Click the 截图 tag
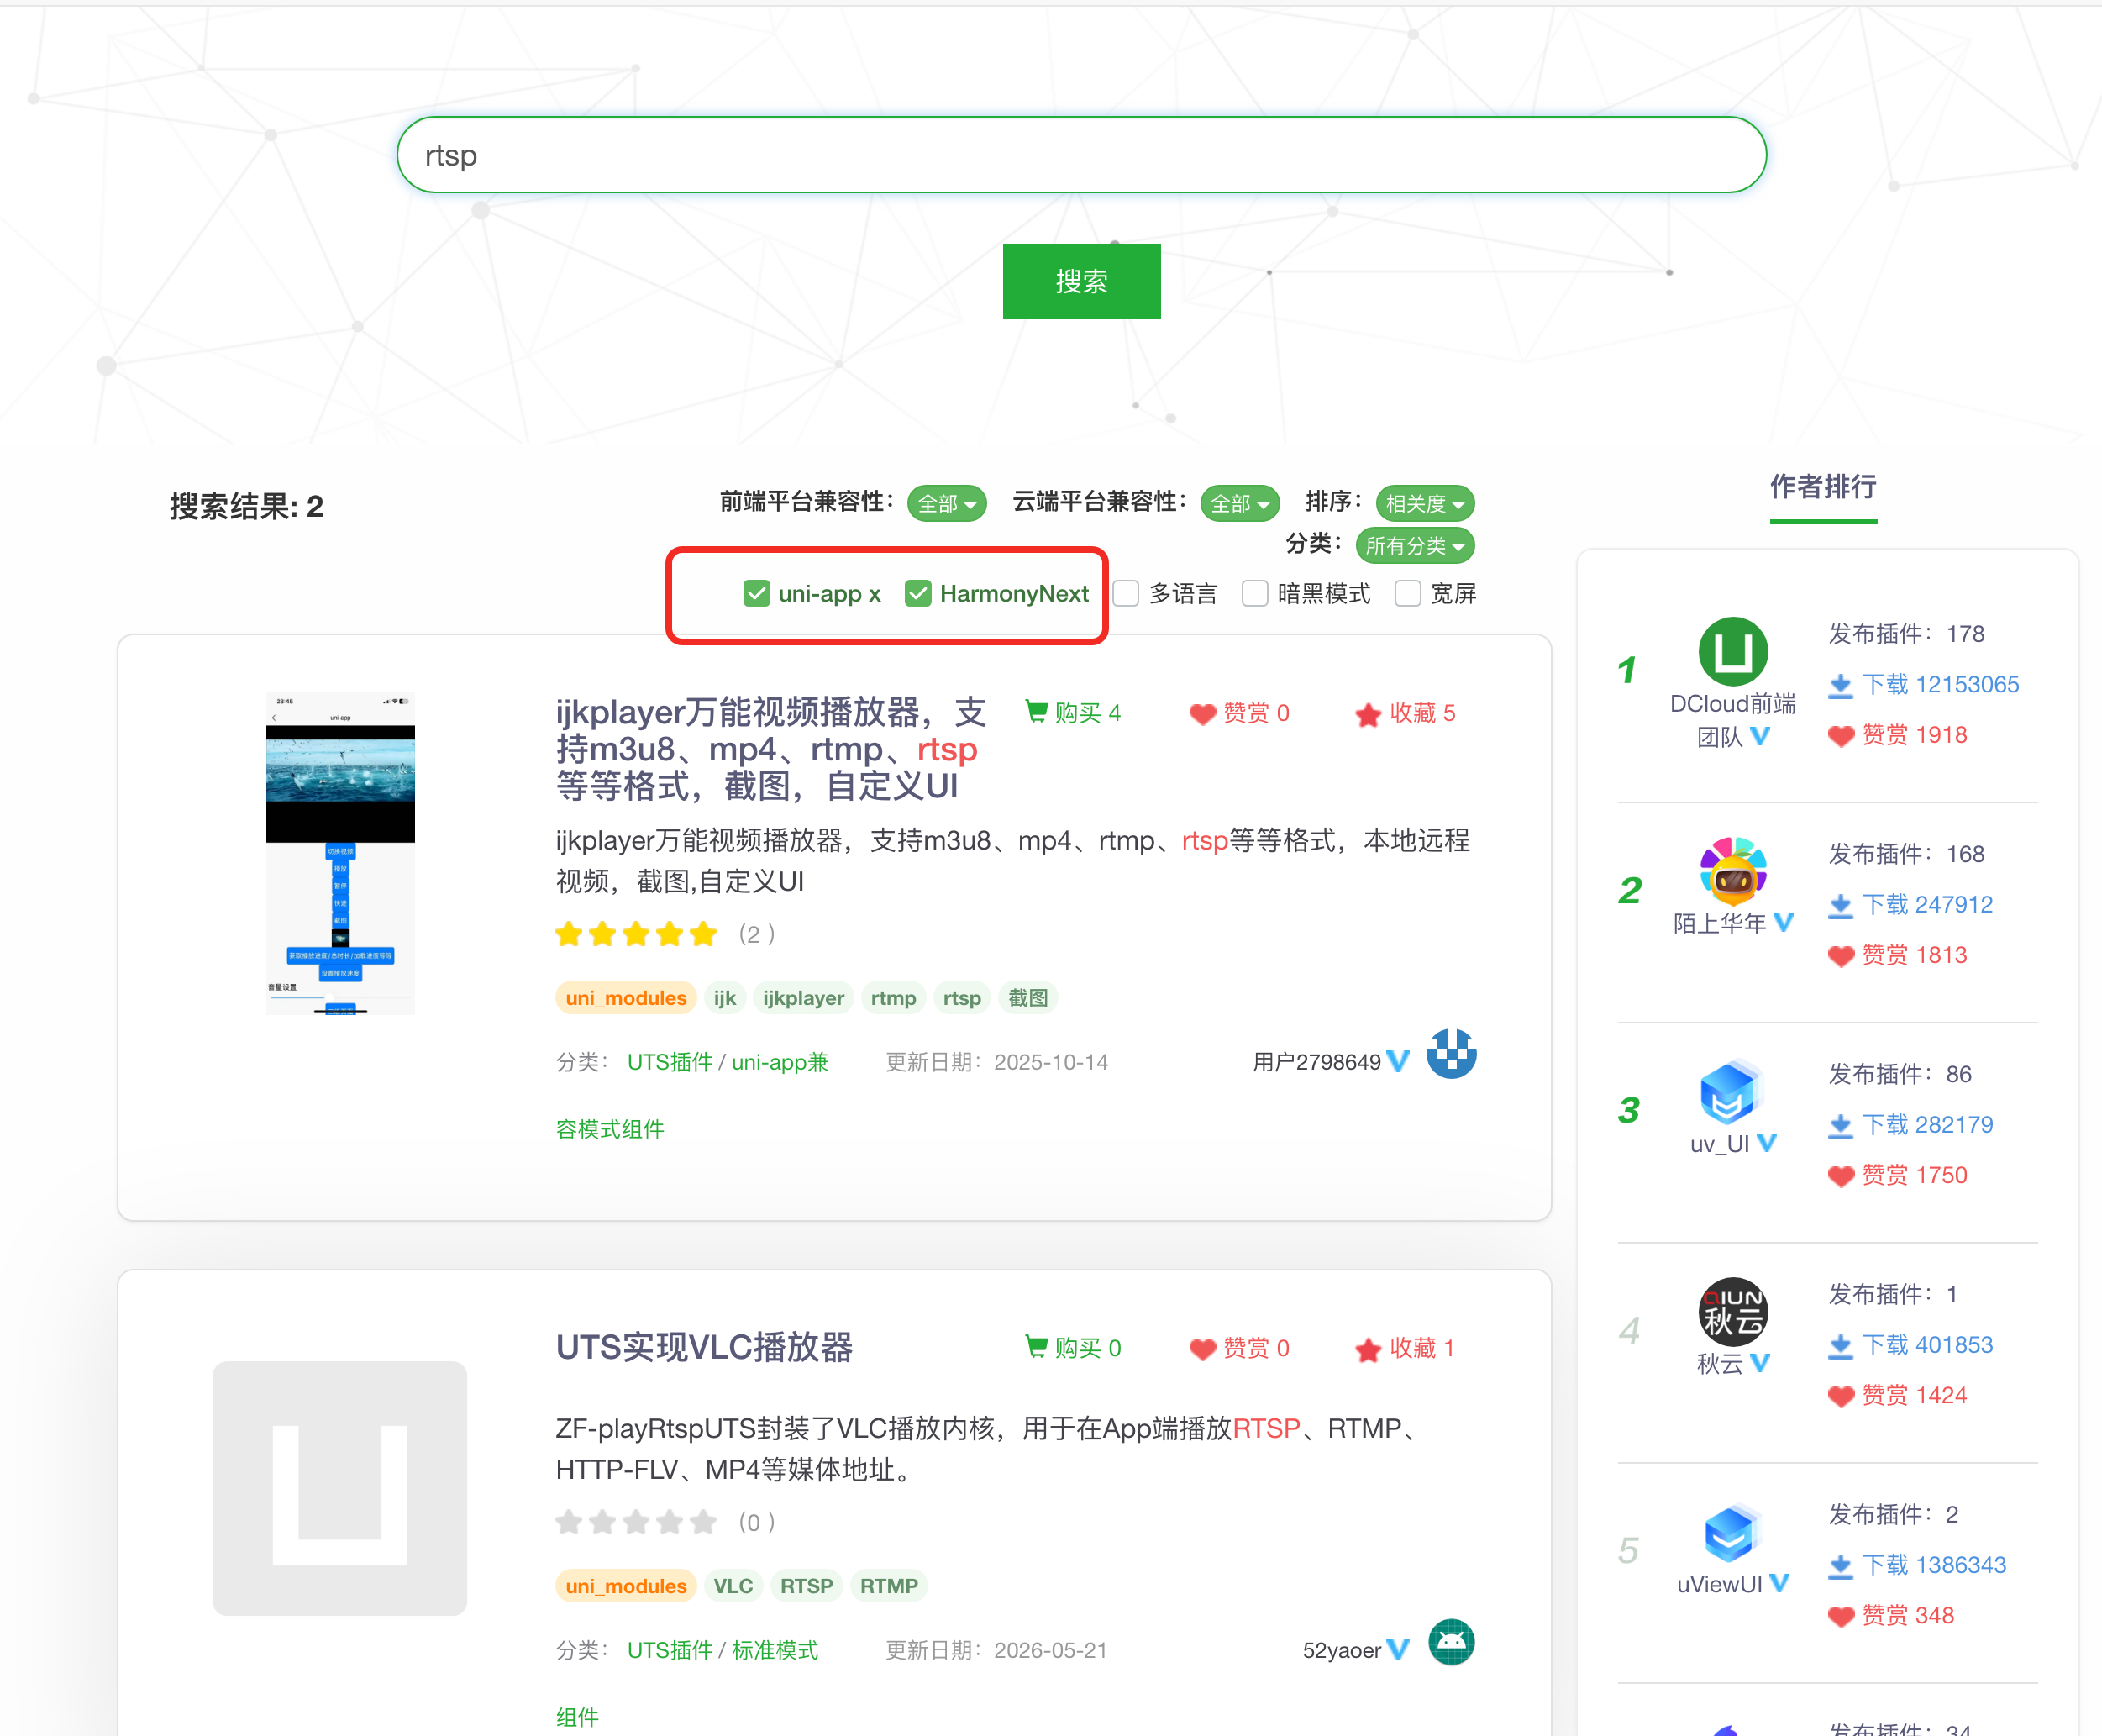Screen dimensions: 2102x1736 (x=1028, y=998)
